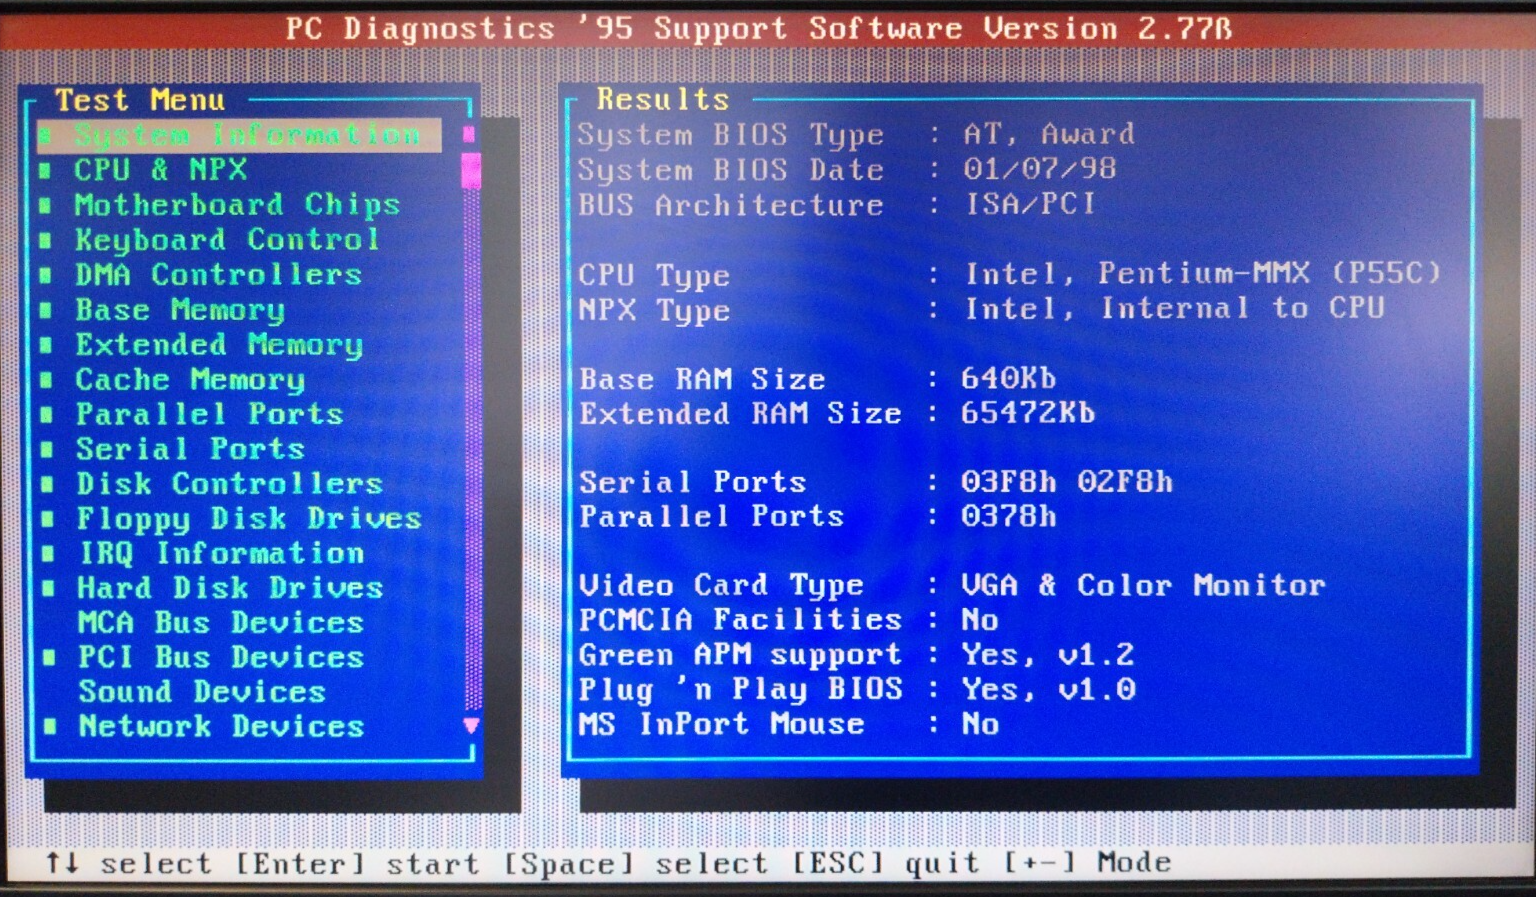Image resolution: width=1536 pixels, height=897 pixels.
Task: Click the Test Menu scroll-down arrow
Action: tap(471, 726)
